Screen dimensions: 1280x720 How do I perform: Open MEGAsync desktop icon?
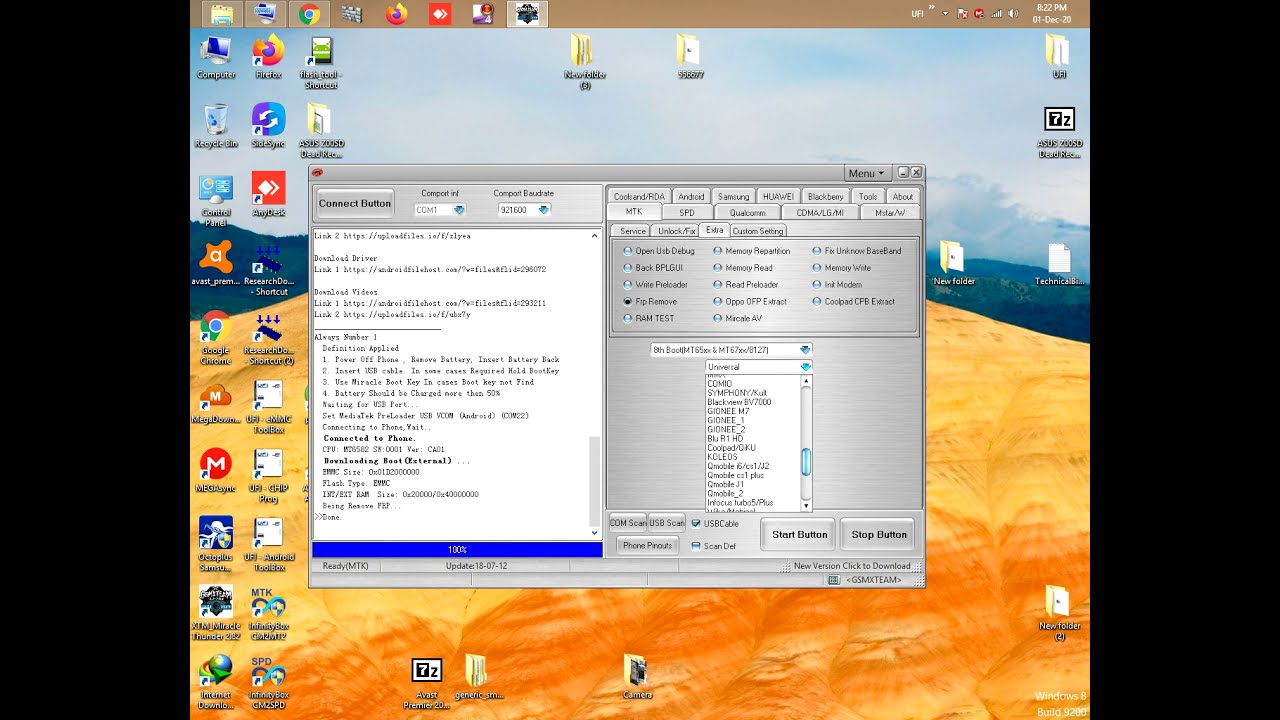pos(216,471)
